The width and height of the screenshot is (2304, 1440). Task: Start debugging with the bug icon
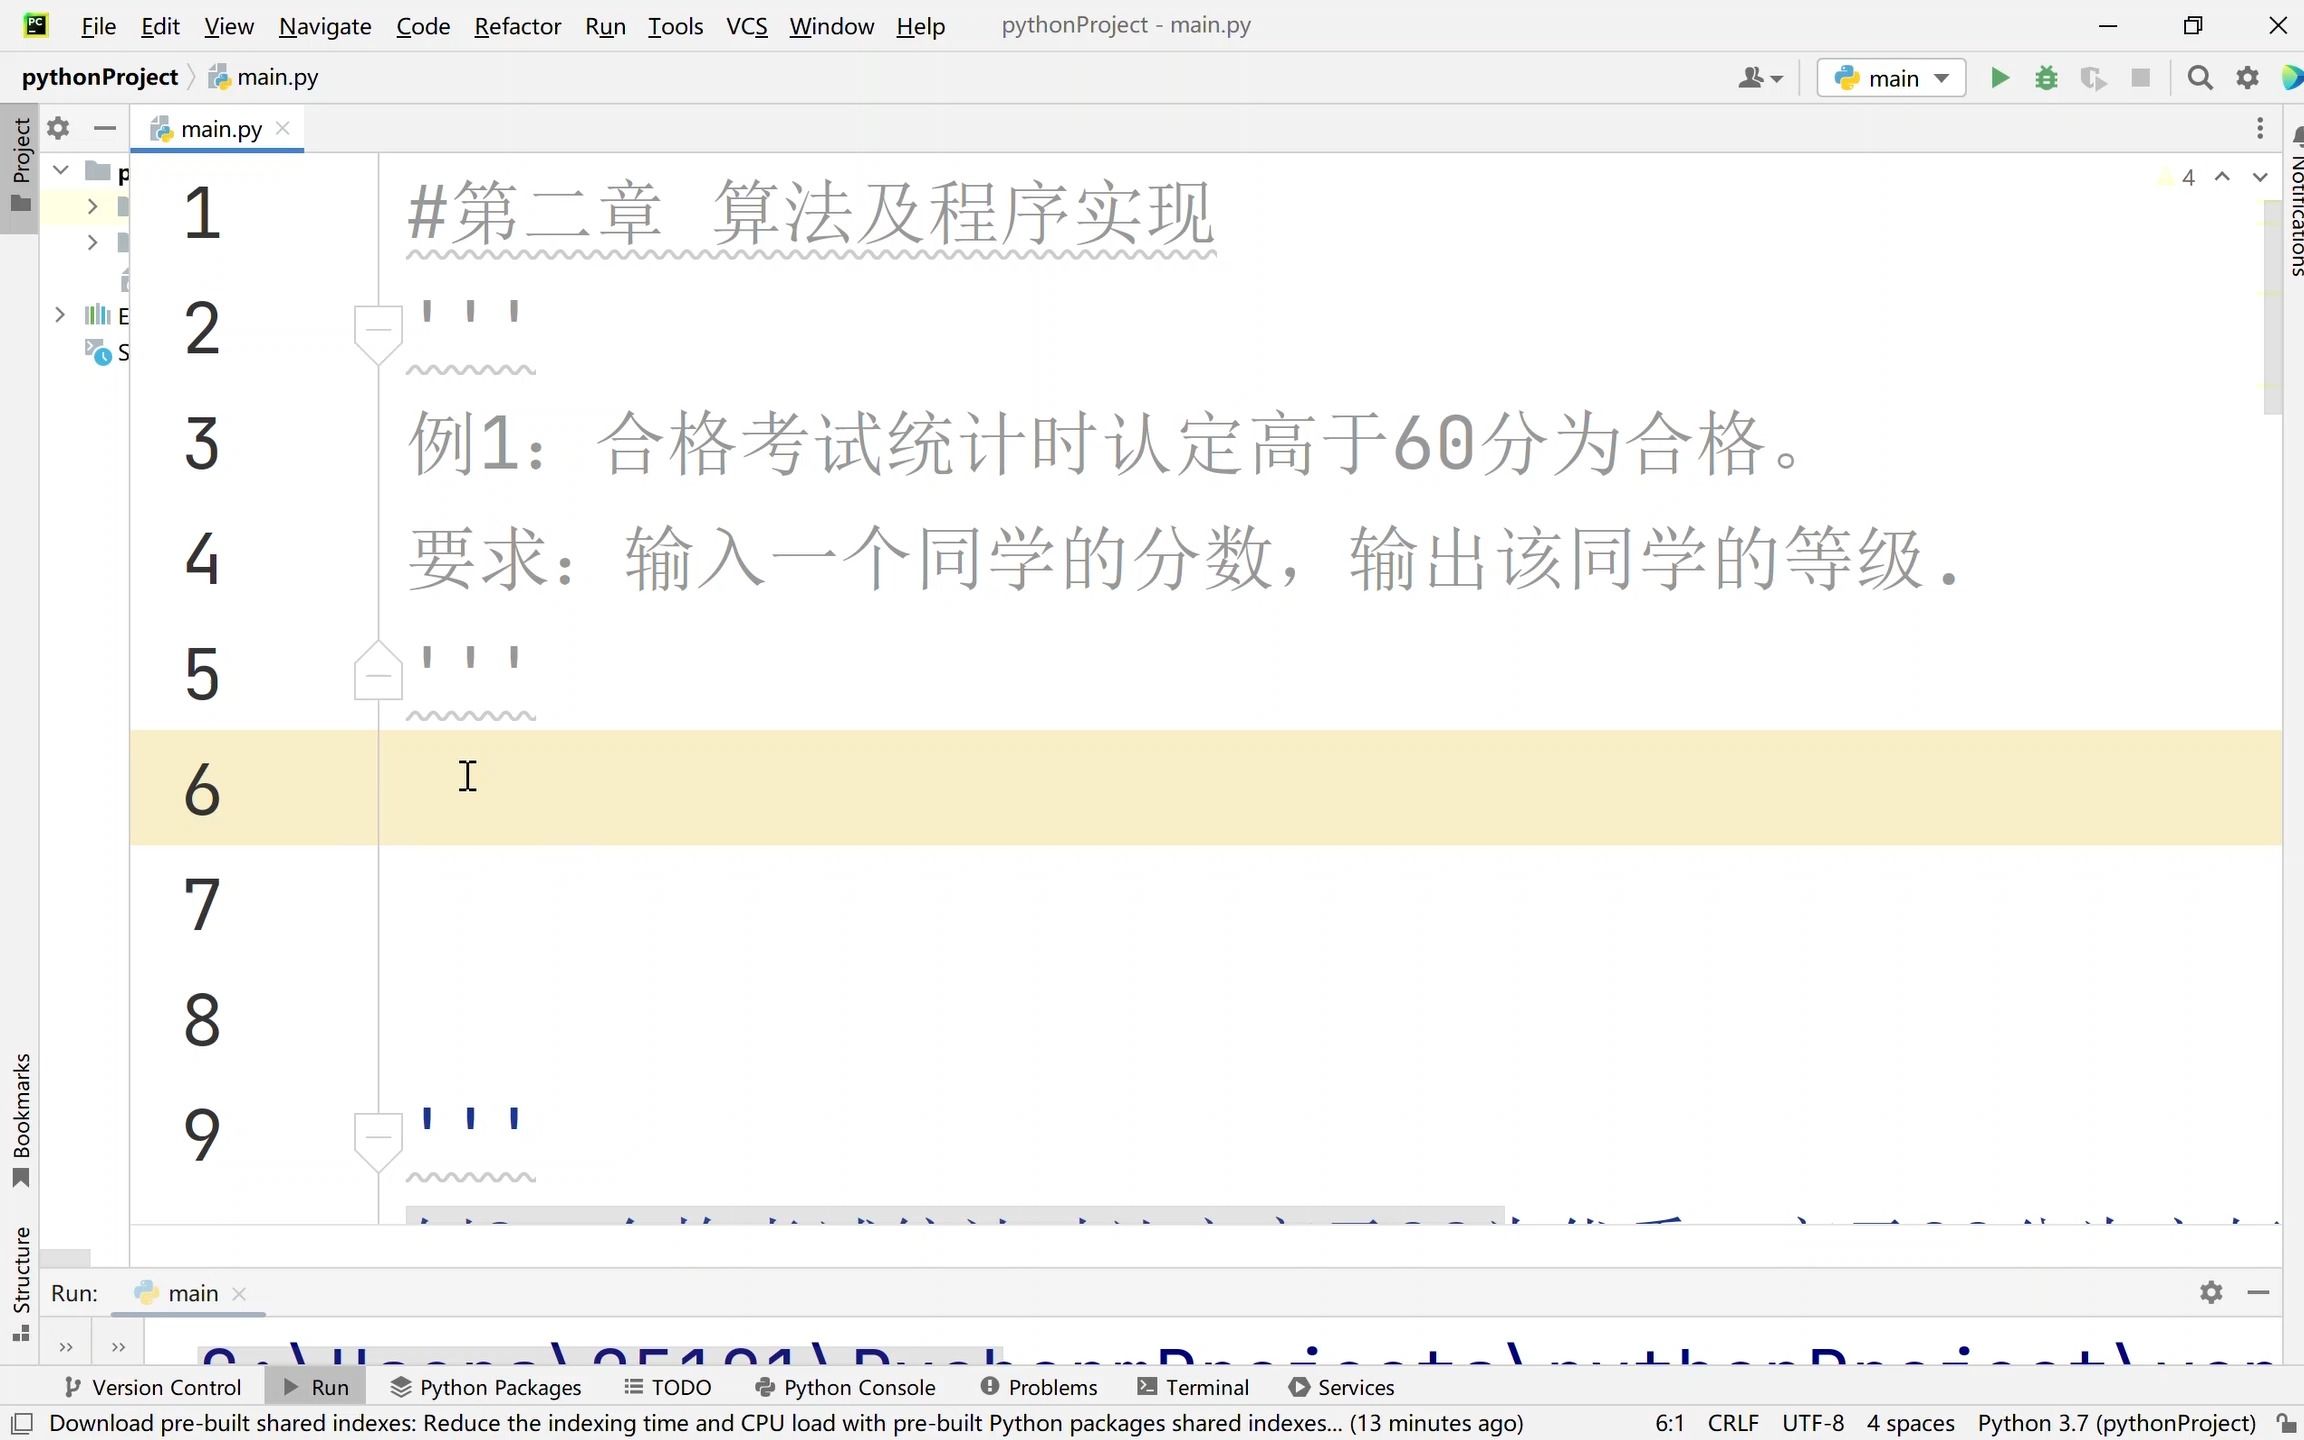[2046, 78]
